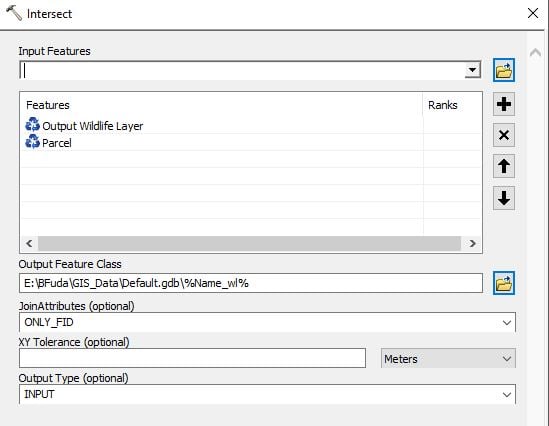Move selected feature up with up arrow

pyautogui.click(x=503, y=166)
